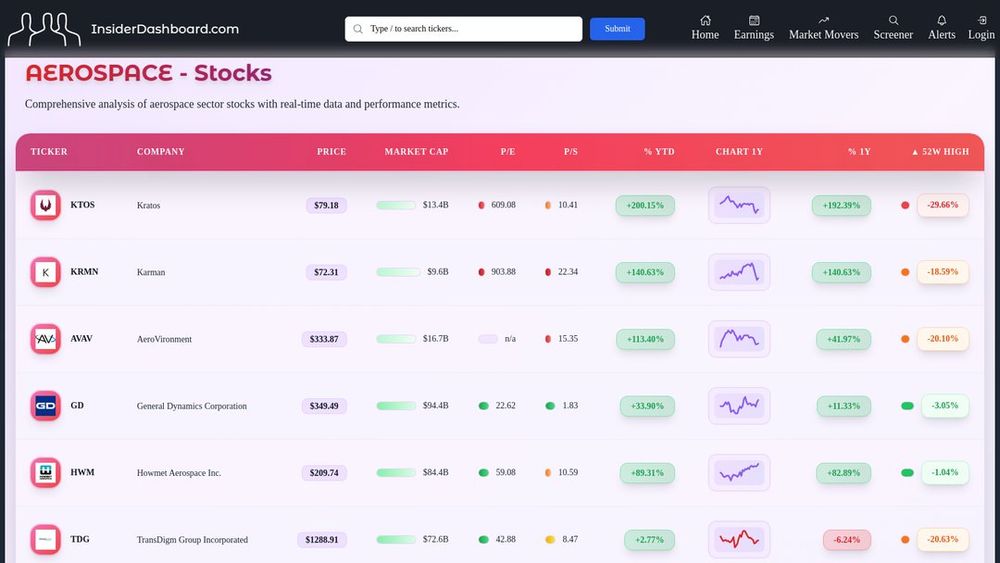Click the blue Submit button
This screenshot has width=1000, height=563.
coord(617,29)
